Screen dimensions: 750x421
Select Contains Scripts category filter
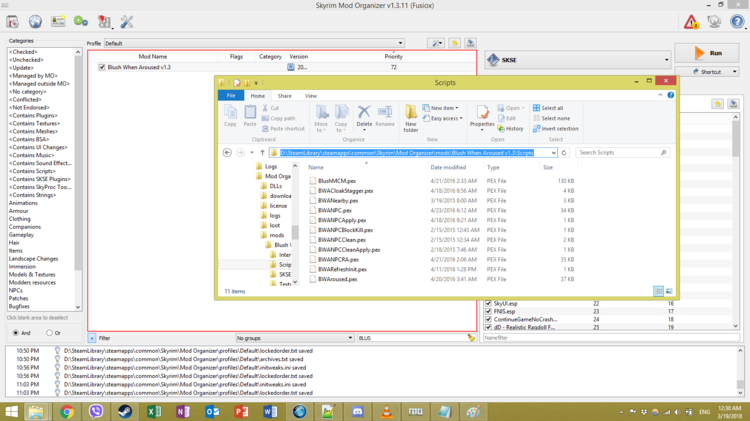point(32,171)
